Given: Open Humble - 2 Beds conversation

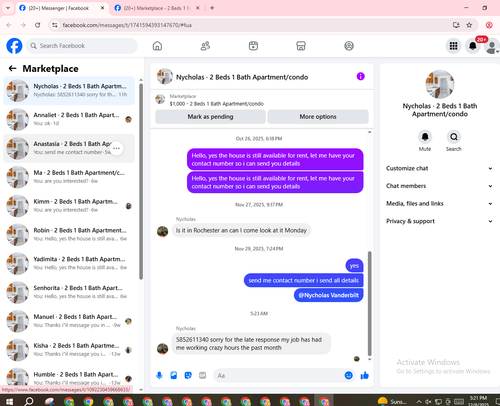Looking at the screenshot, I should point(69,378).
